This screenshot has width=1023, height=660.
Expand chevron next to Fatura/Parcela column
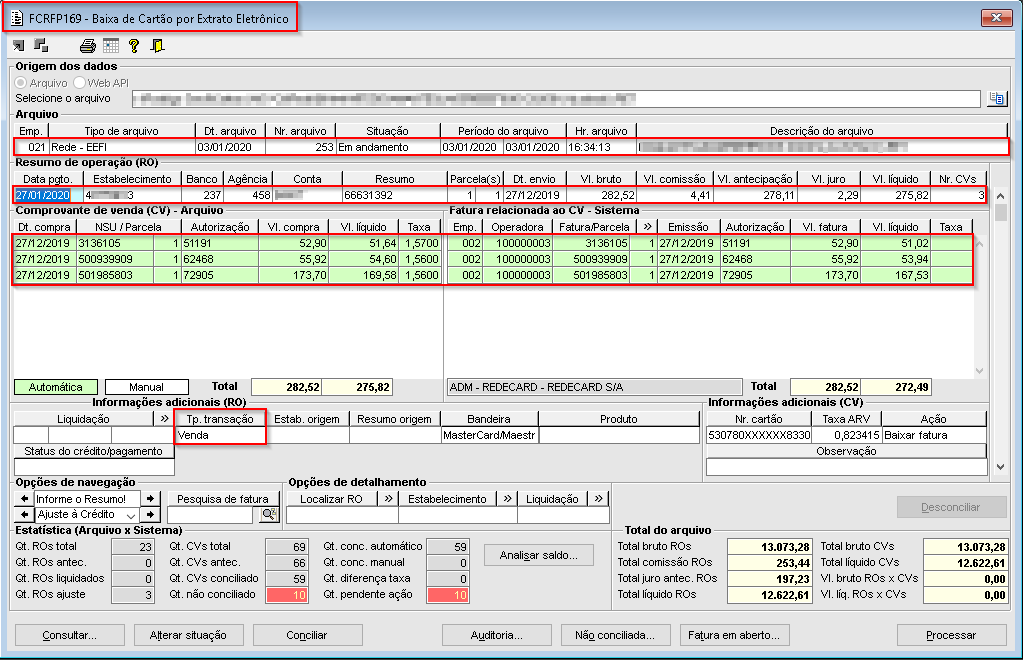[647, 227]
